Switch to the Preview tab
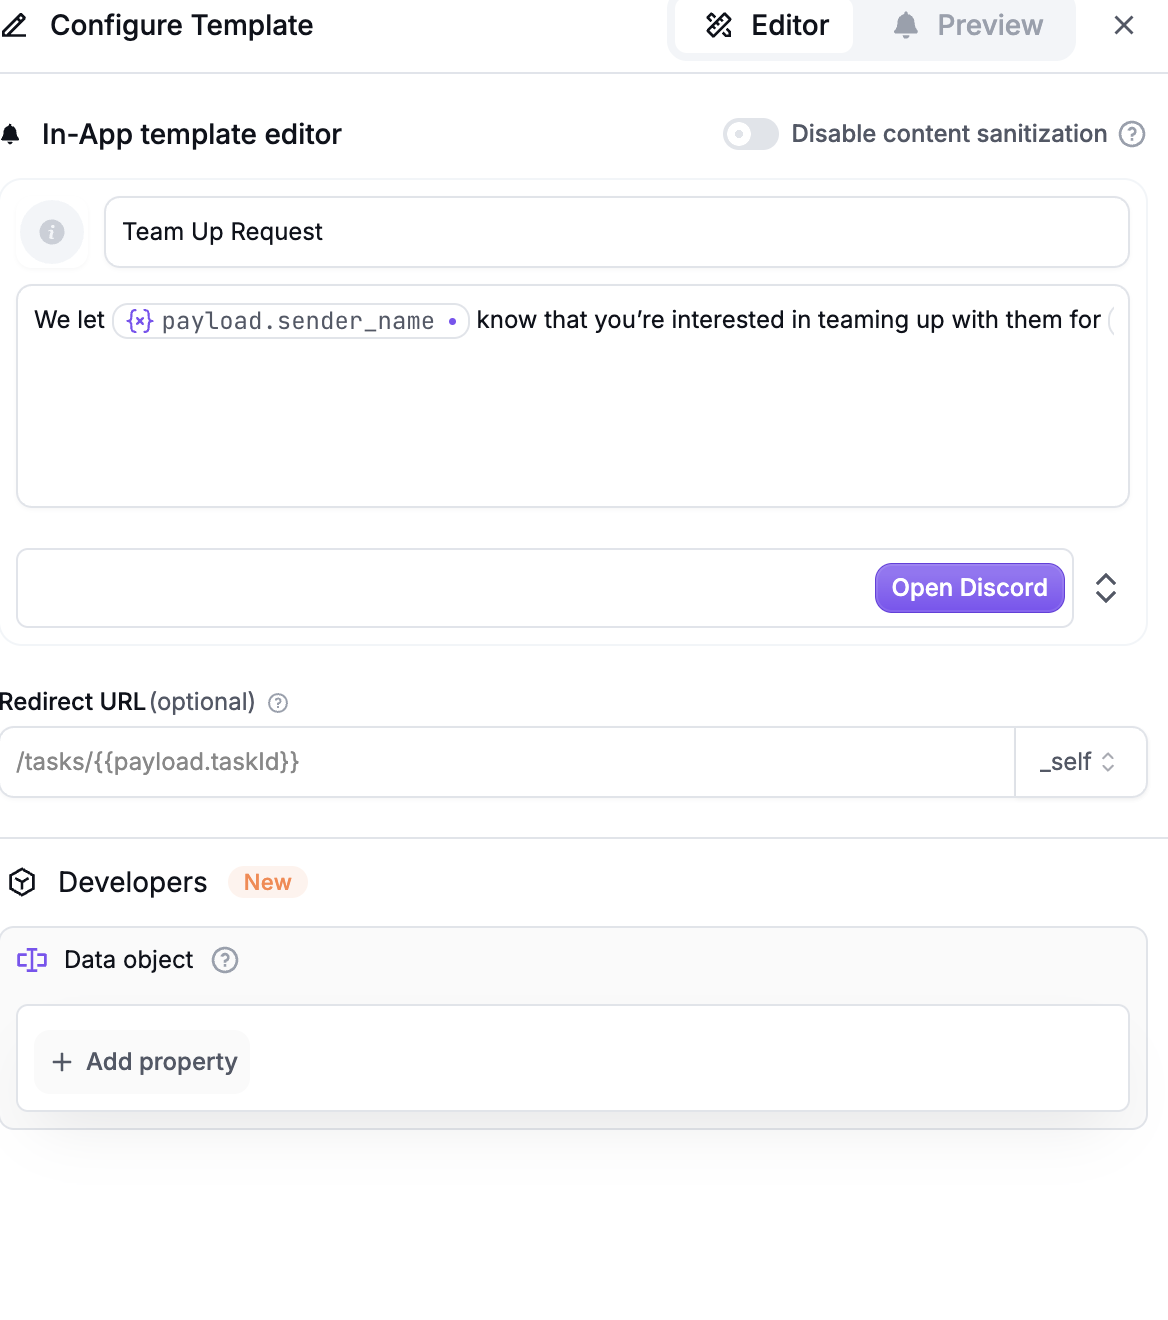1168x1320 pixels. click(967, 25)
